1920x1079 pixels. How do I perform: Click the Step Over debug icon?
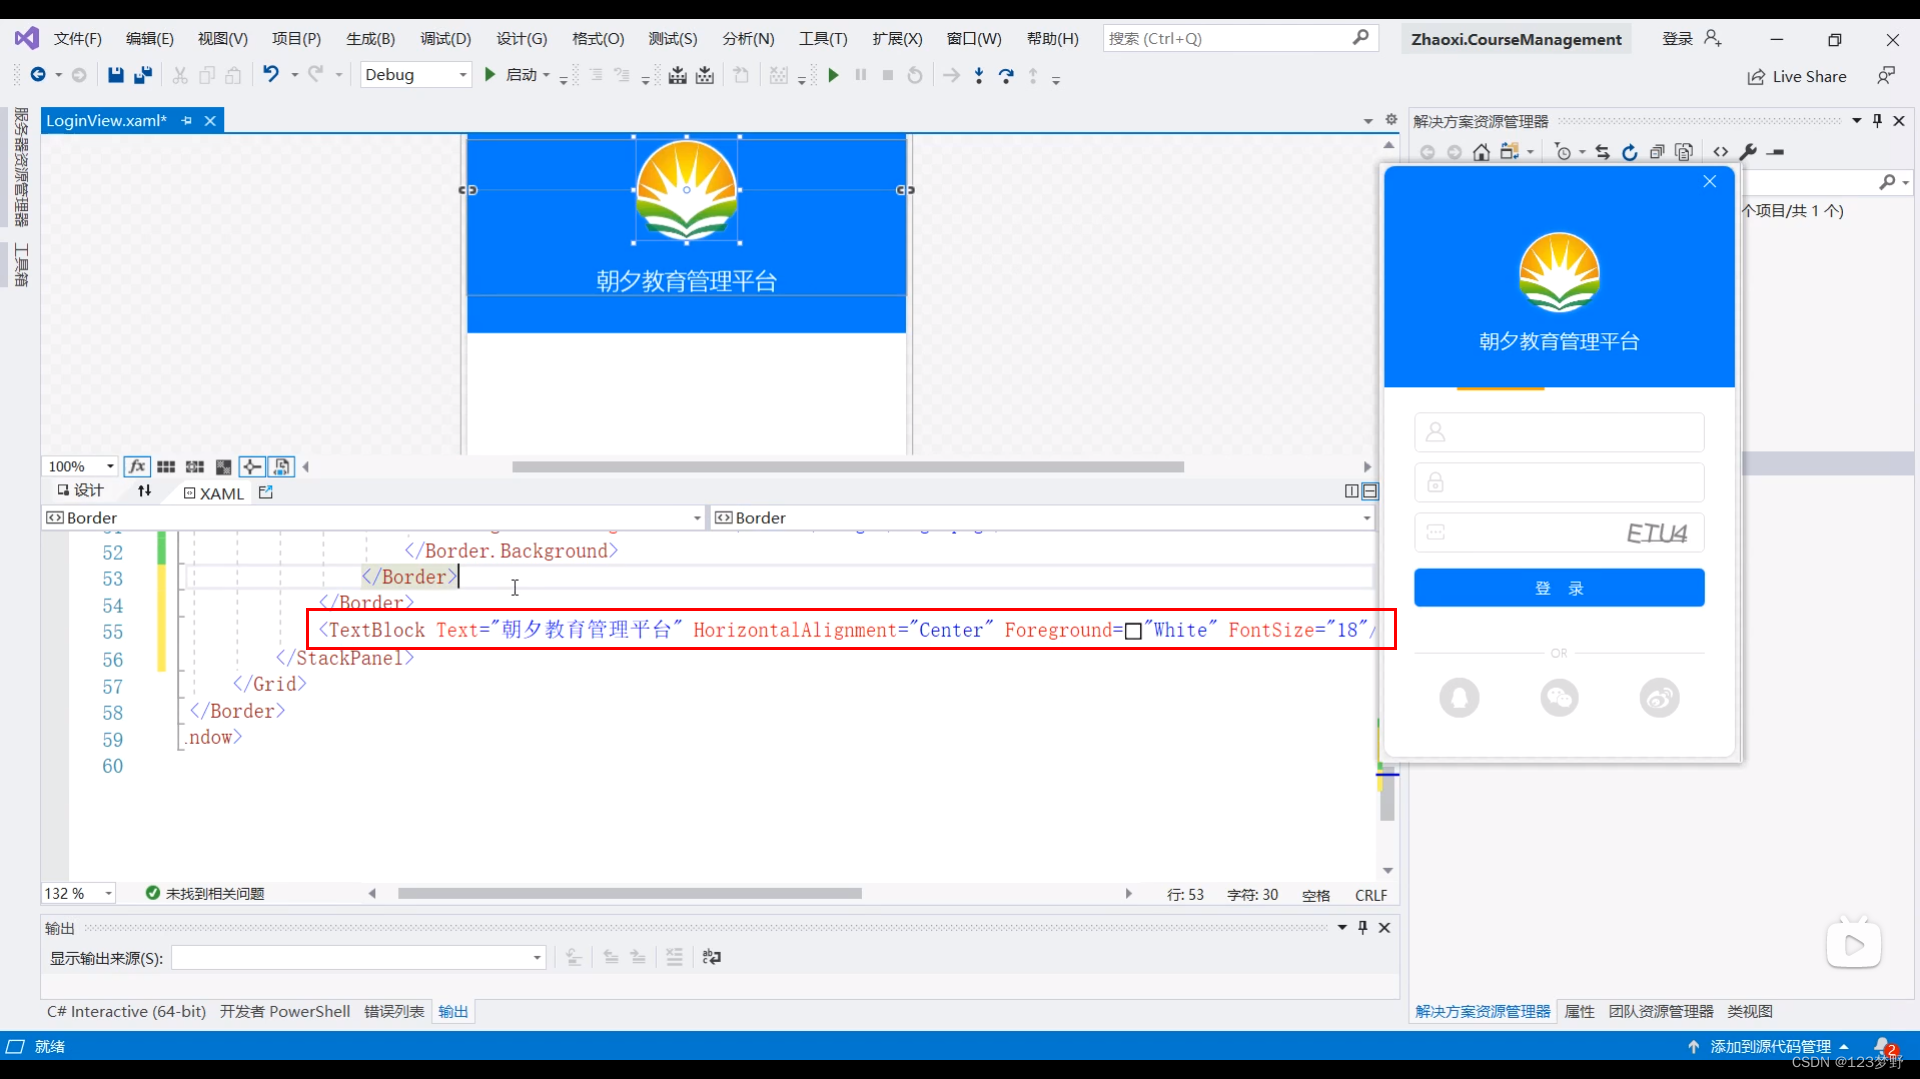click(1006, 75)
